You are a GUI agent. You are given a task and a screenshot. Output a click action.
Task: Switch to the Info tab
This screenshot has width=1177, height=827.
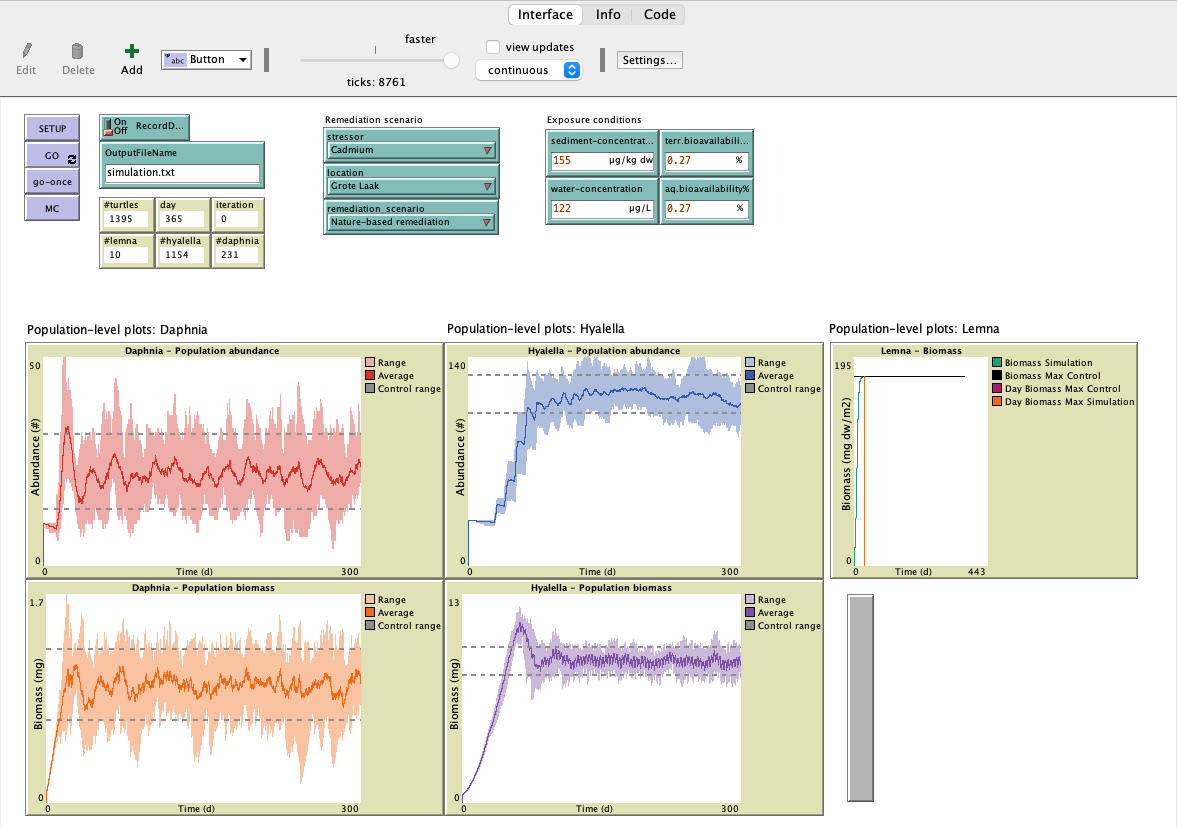point(608,14)
